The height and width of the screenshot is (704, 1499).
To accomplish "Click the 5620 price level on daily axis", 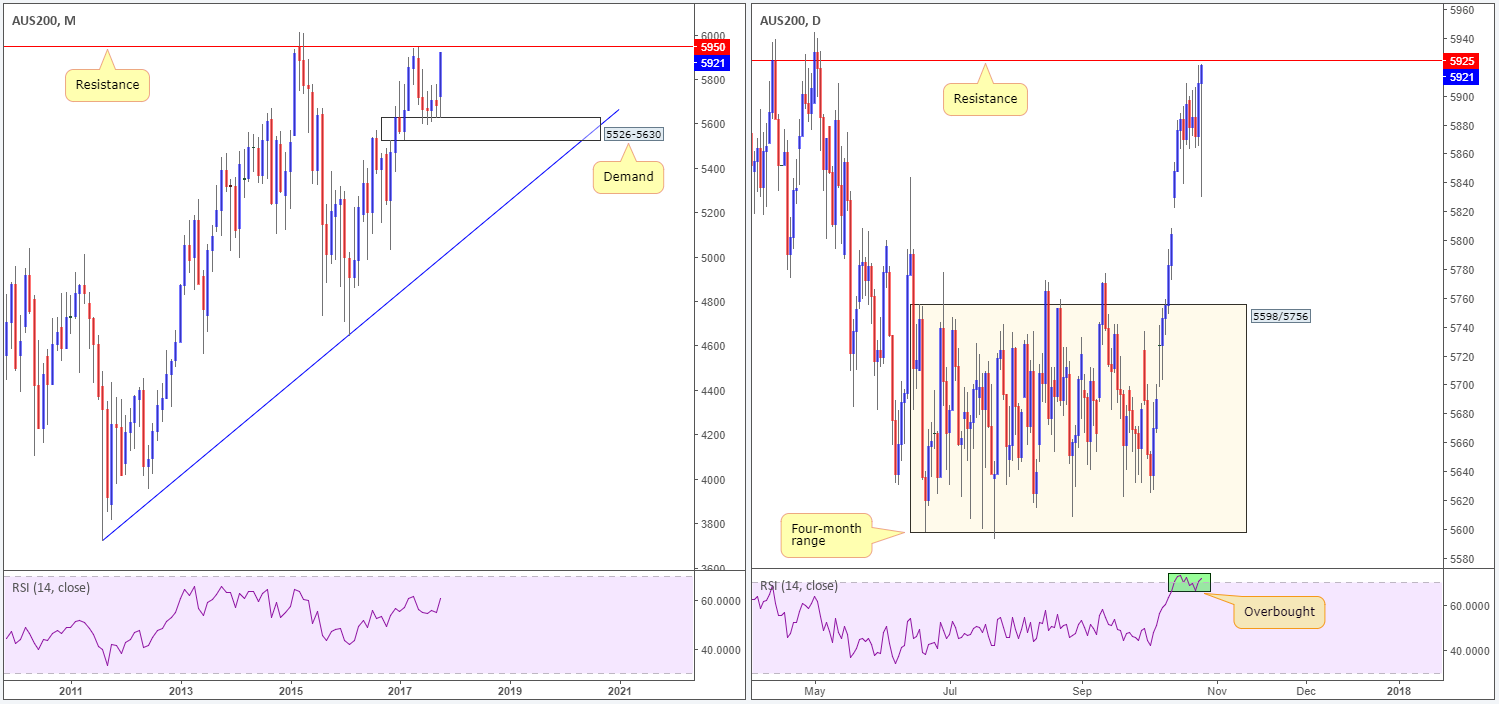I will click(x=1463, y=500).
